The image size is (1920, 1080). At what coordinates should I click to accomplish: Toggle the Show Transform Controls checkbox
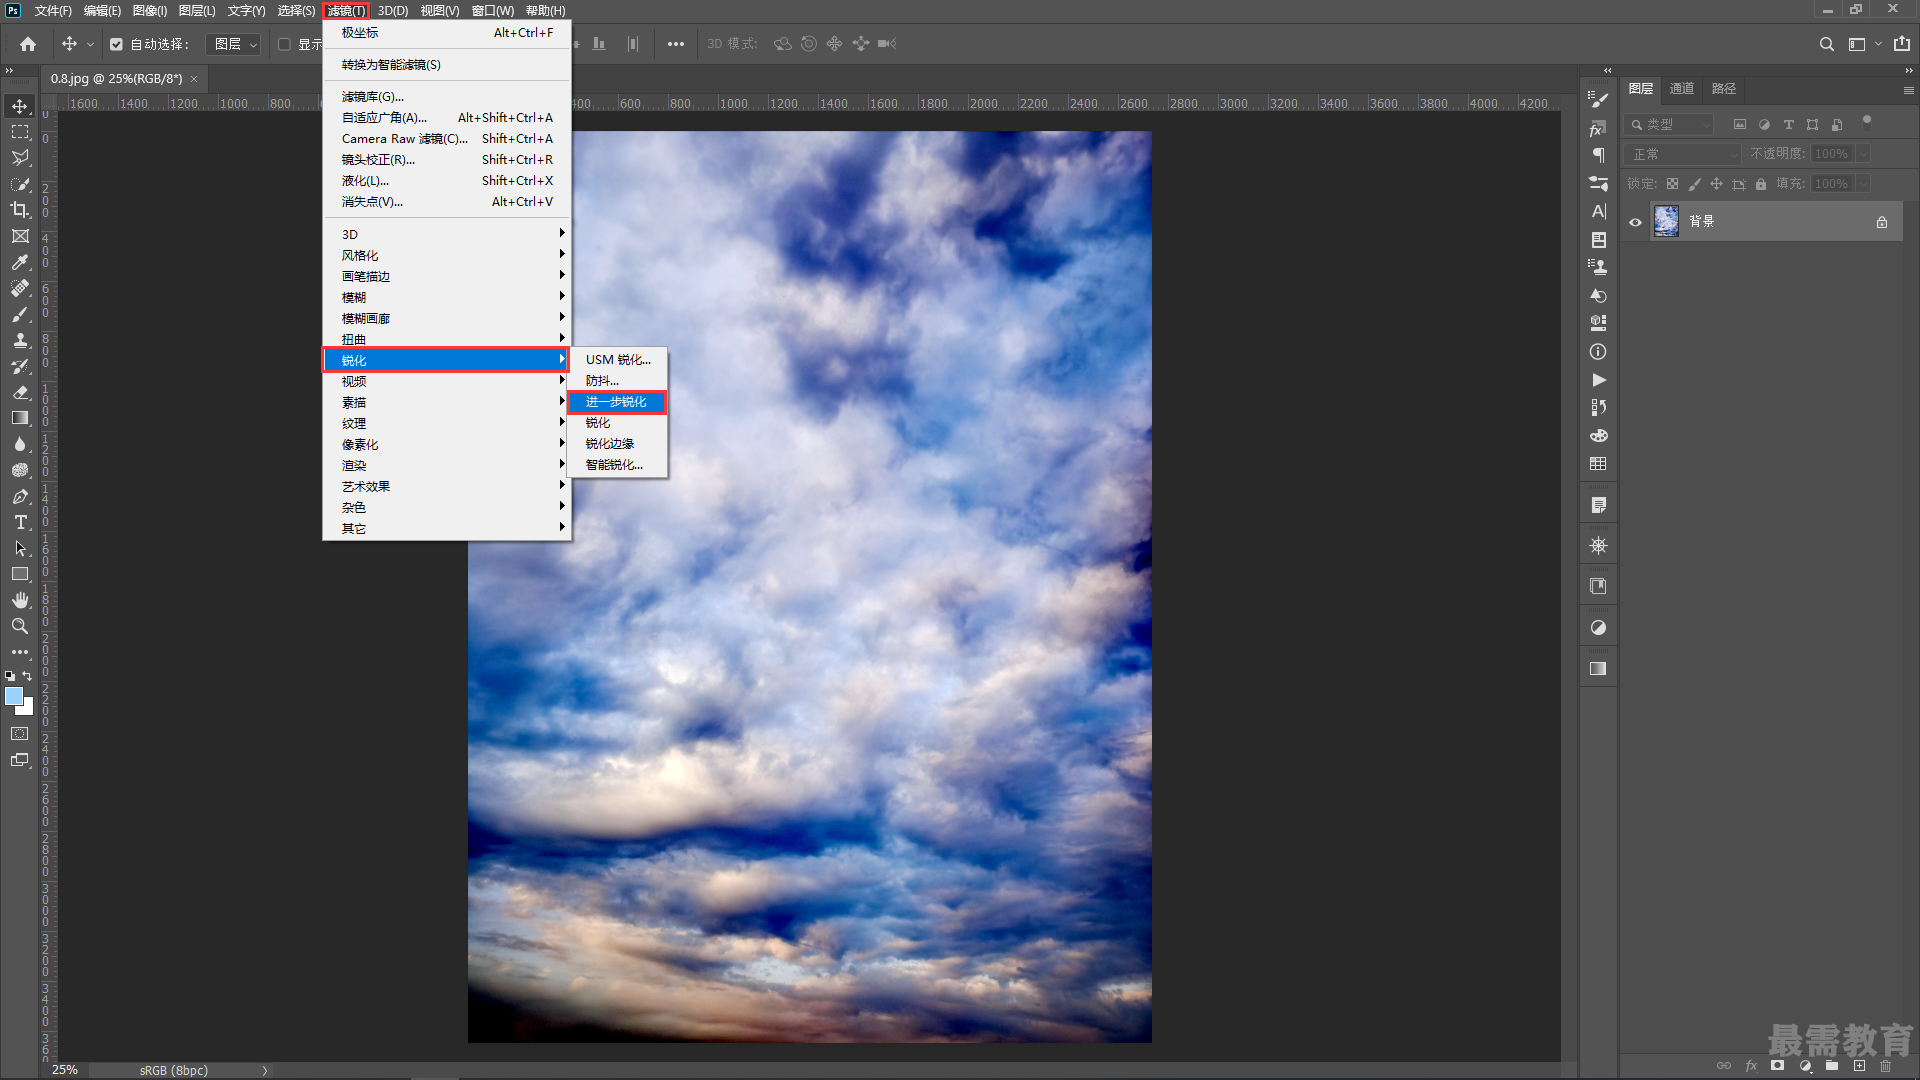pos(284,44)
